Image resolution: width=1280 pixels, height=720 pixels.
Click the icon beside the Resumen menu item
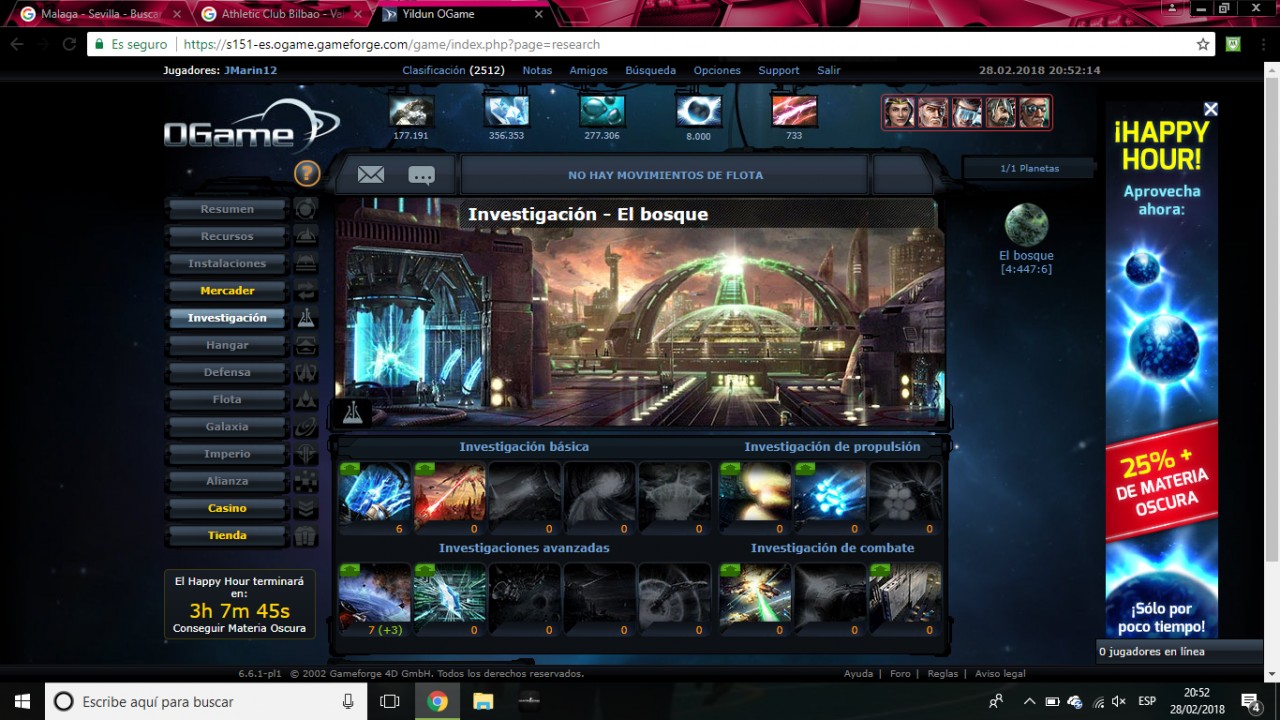click(x=306, y=209)
